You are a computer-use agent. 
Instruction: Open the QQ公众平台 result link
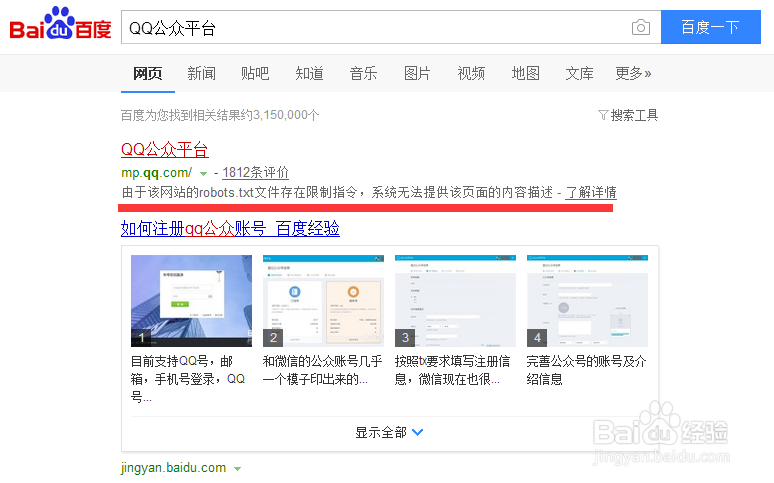(165, 149)
